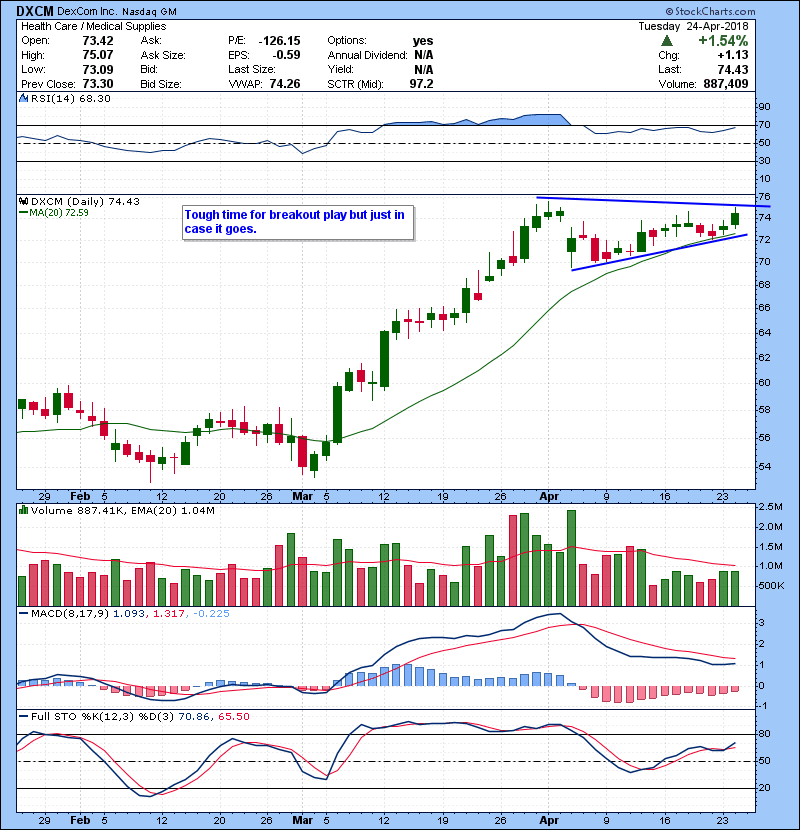Click the EPS value -0.59

286,55
